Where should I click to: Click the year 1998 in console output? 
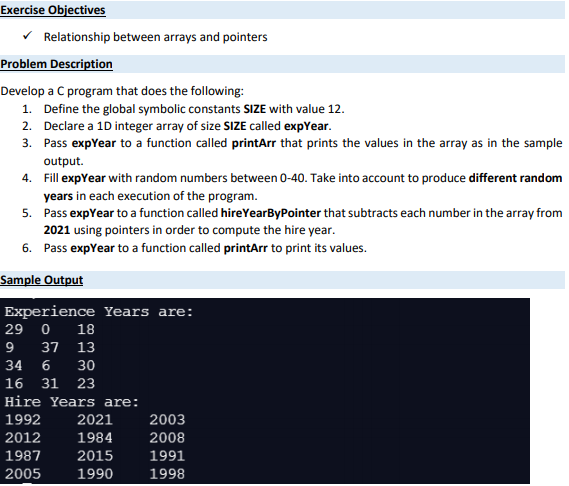click(x=167, y=474)
